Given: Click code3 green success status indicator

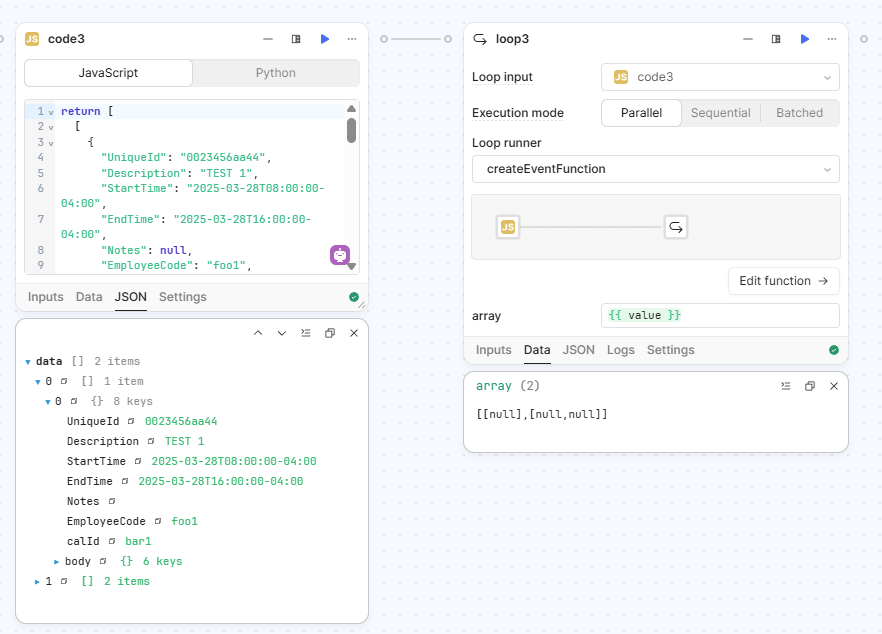Looking at the screenshot, I should (x=354, y=297).
